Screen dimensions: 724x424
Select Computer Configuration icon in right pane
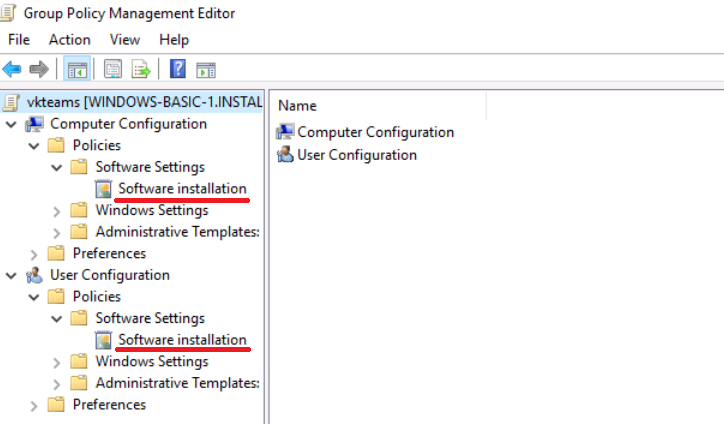pyautogui.click(x=285, y=132)
